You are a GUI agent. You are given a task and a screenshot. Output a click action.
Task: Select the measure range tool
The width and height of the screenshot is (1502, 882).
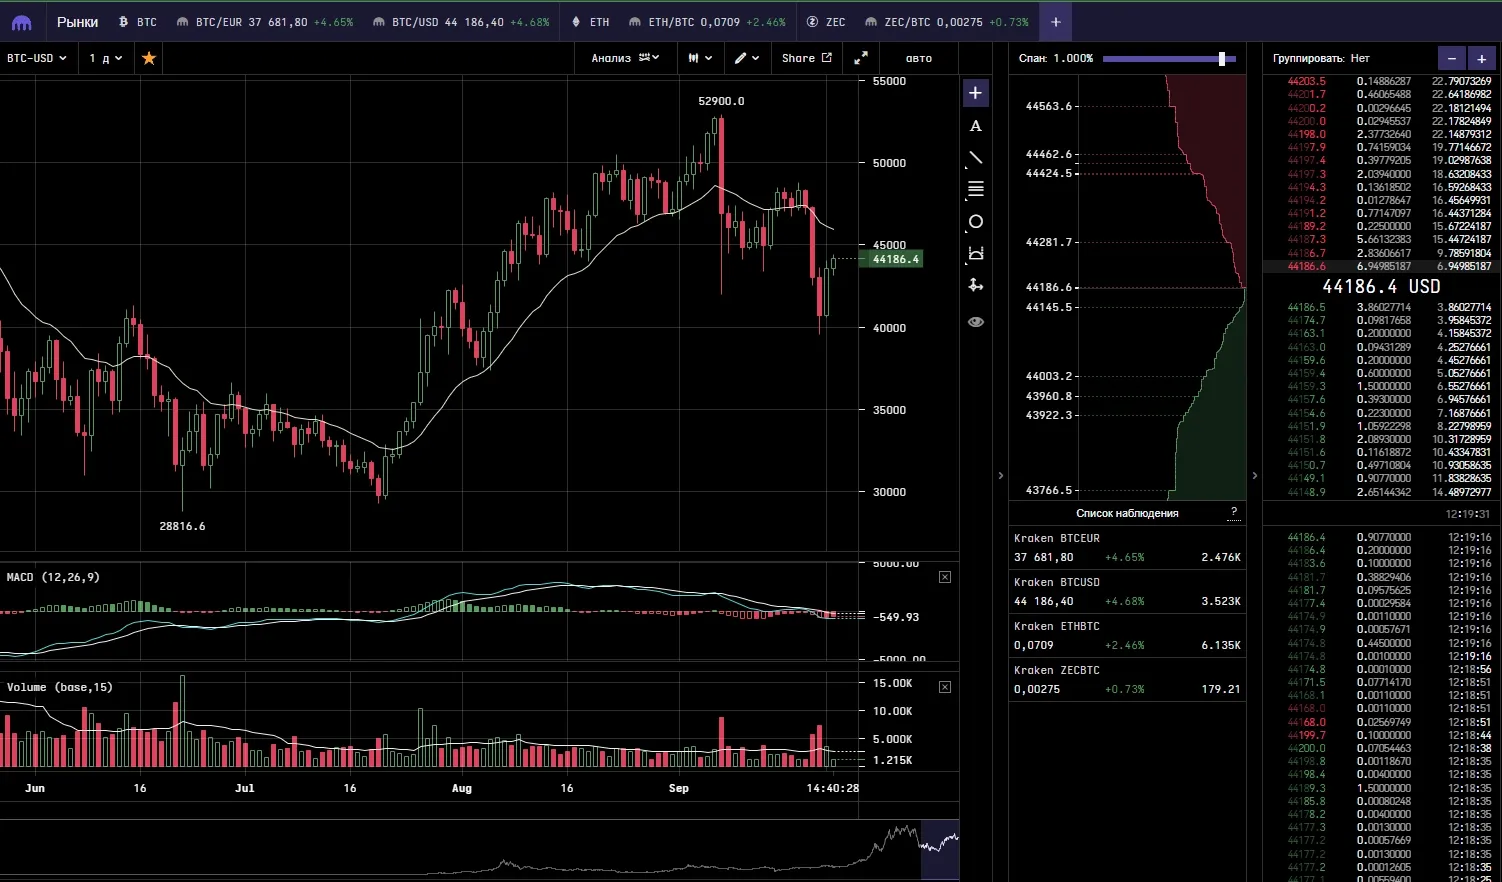click(x=976, y=254)
